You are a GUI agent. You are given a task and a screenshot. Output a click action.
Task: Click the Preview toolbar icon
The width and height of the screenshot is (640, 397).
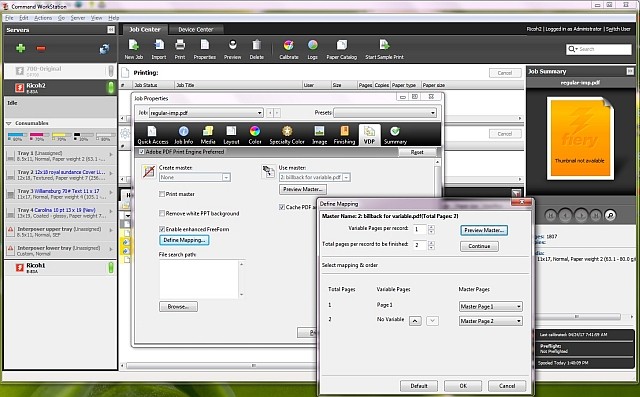(x=232, y=49)
